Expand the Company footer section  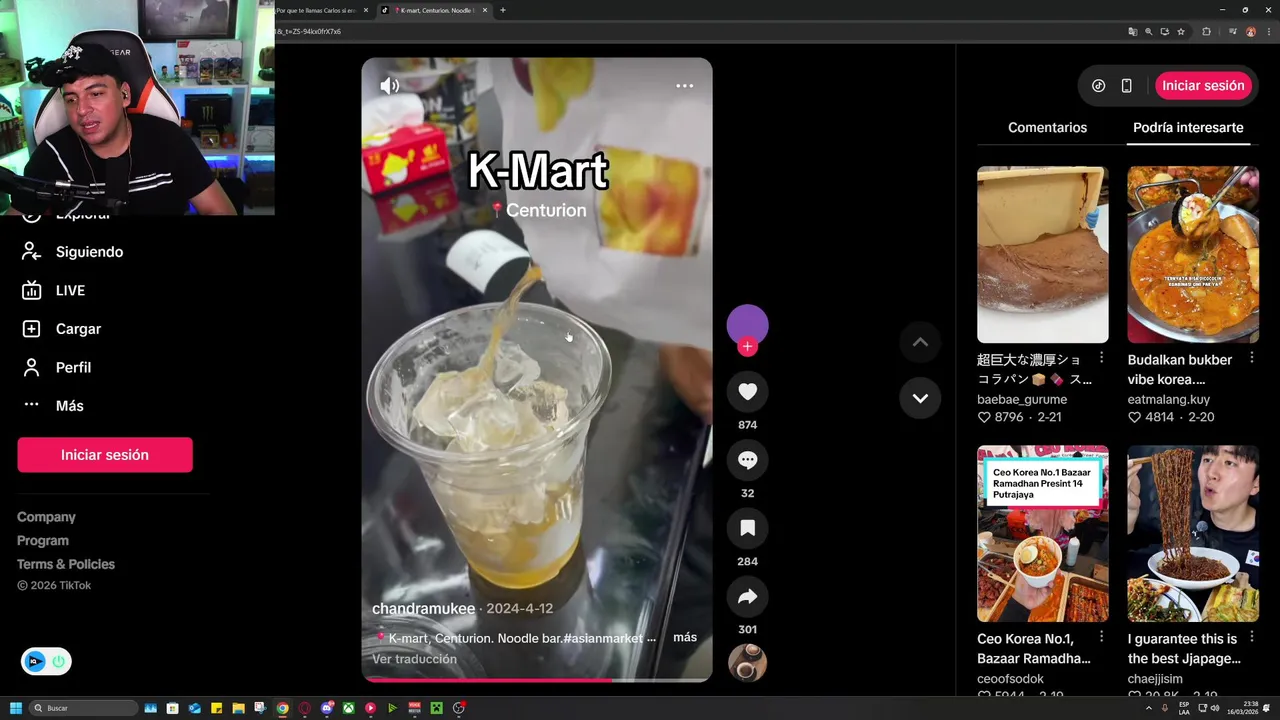[x=46, y=517]
